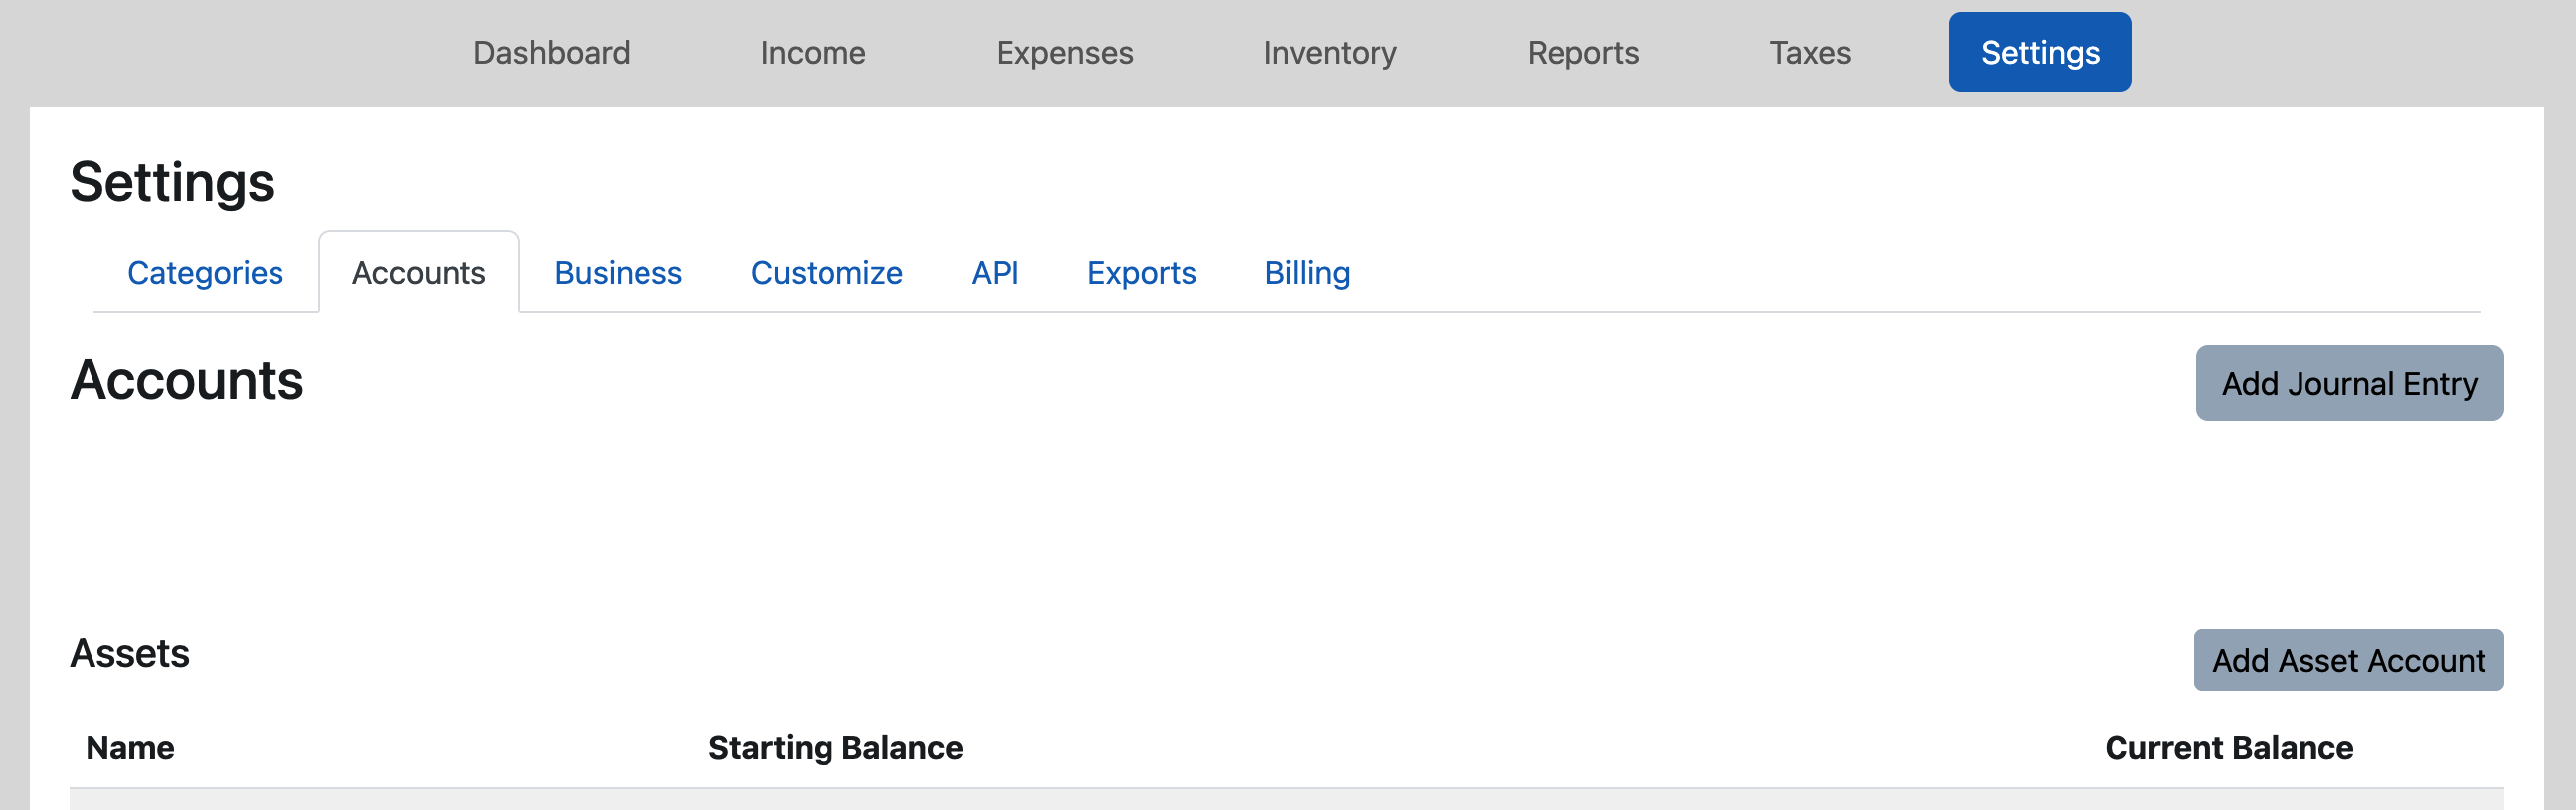The image size is (2576, 810).
Task: Click the Starting Balance column header
Action: pyautogui.click(x=834, y=748)
